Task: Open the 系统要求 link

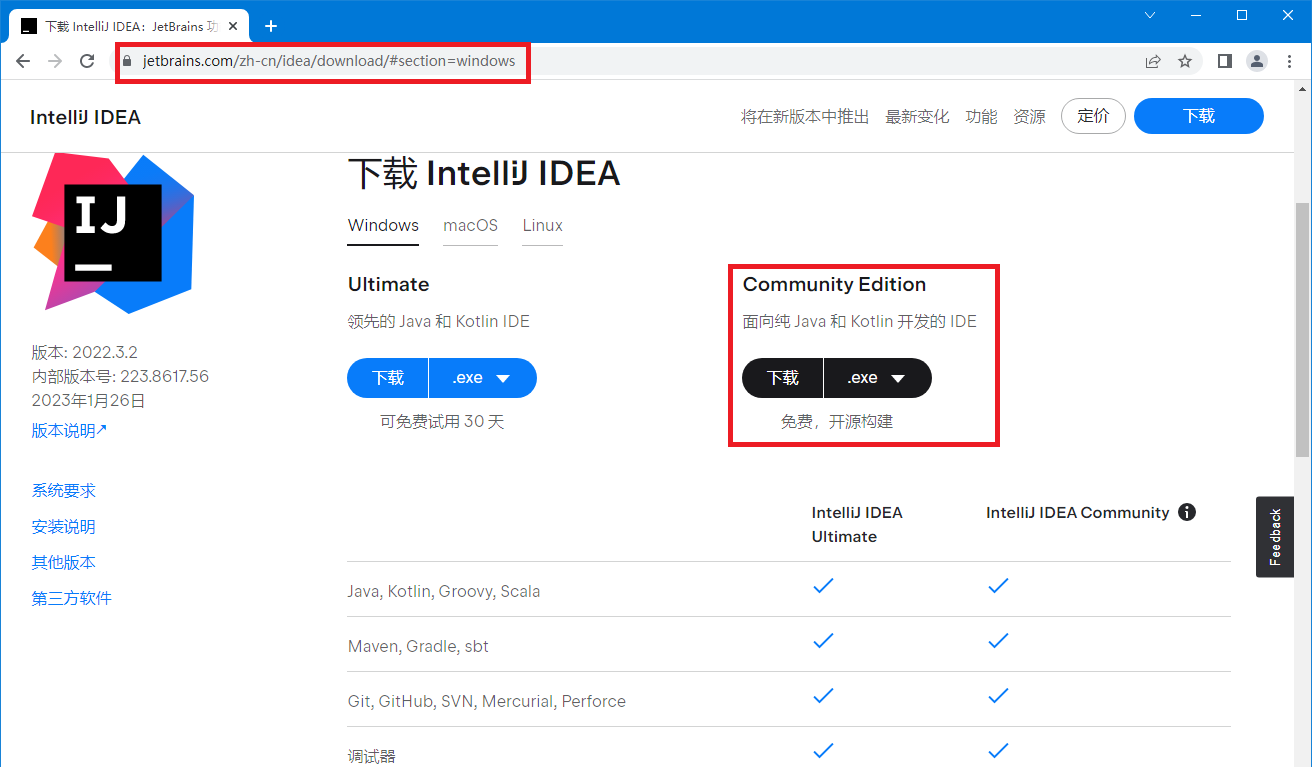Action: pos(64,490)
